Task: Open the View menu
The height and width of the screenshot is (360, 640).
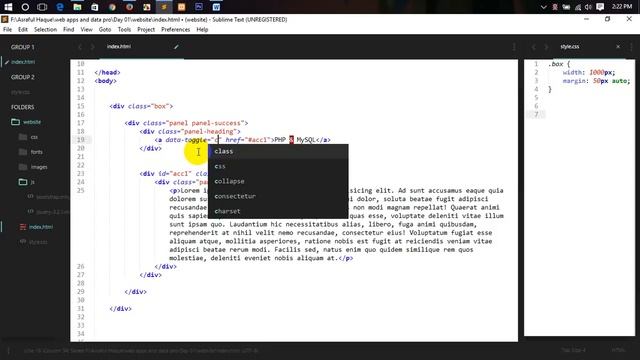Action: 86,29
